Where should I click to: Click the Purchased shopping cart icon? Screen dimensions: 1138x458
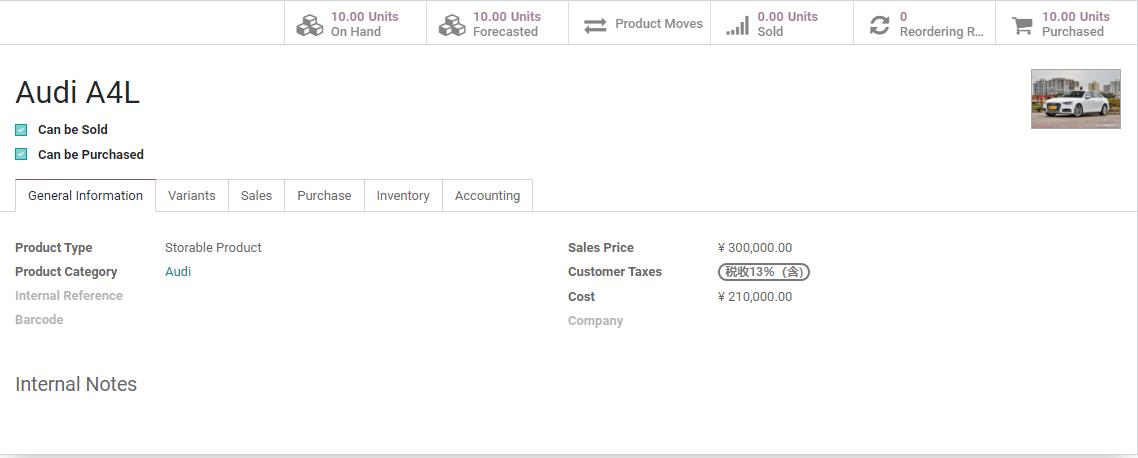click(x=1022, y=25)
